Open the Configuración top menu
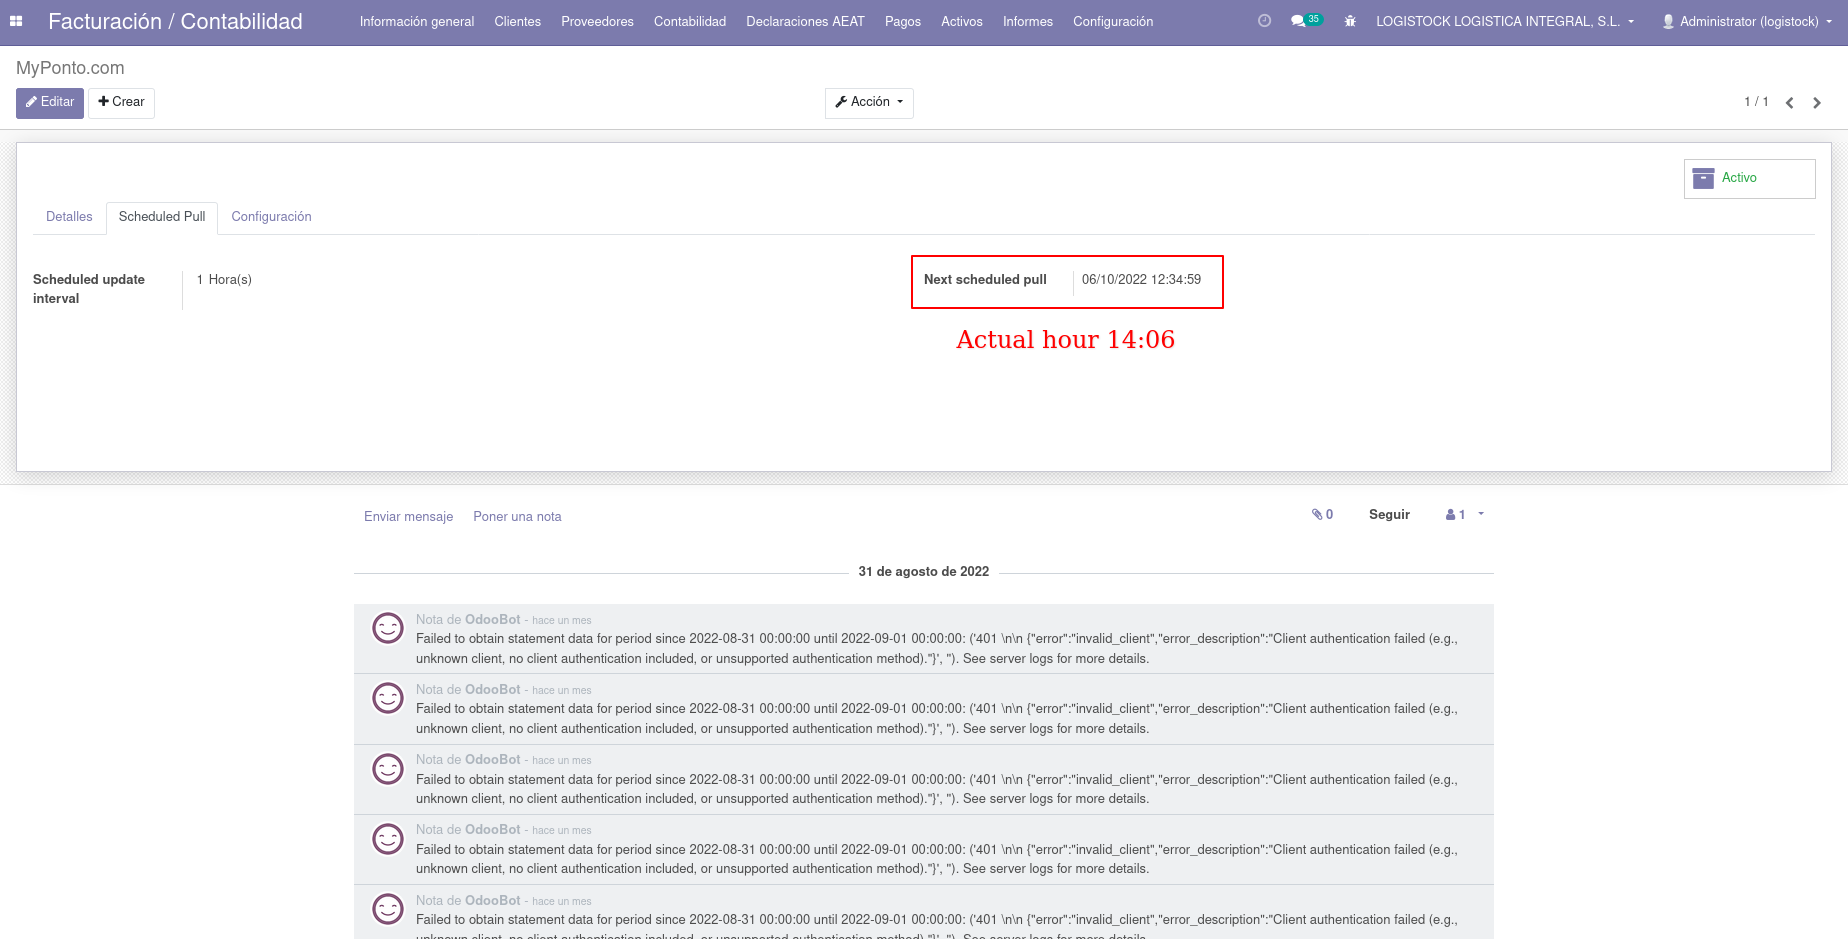1848x939 pixels. [x=1112, y=21]
